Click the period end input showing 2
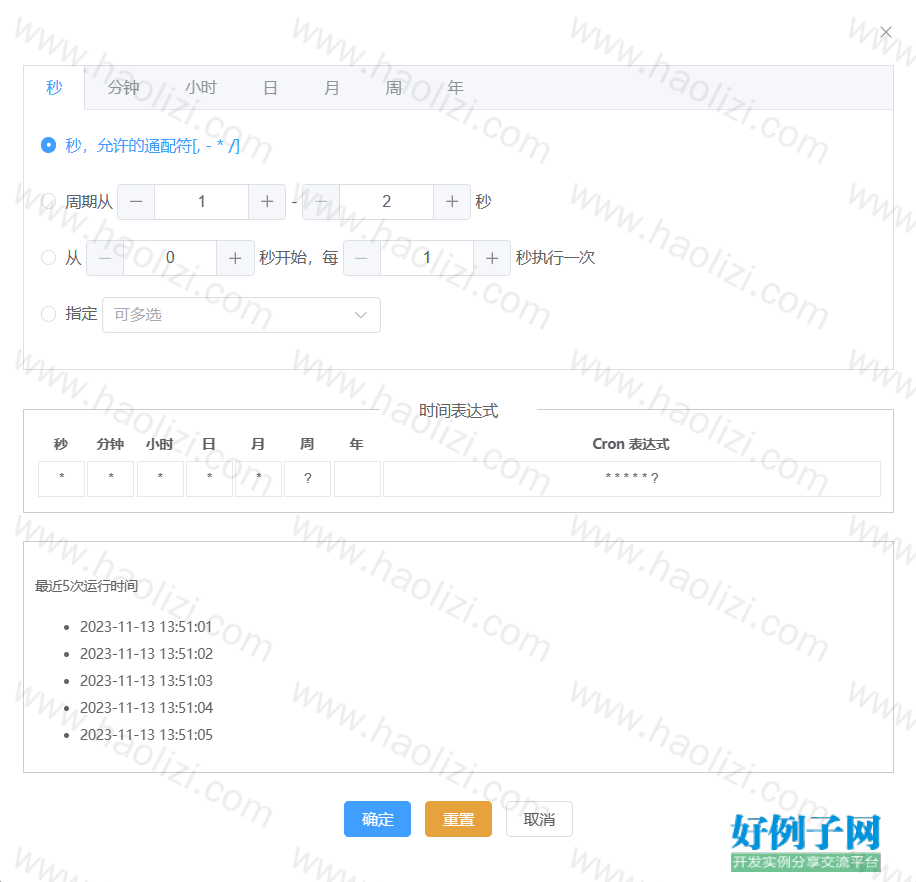This screenshot has width=916, height=882. pyautogui.click(x=386, y=202)
